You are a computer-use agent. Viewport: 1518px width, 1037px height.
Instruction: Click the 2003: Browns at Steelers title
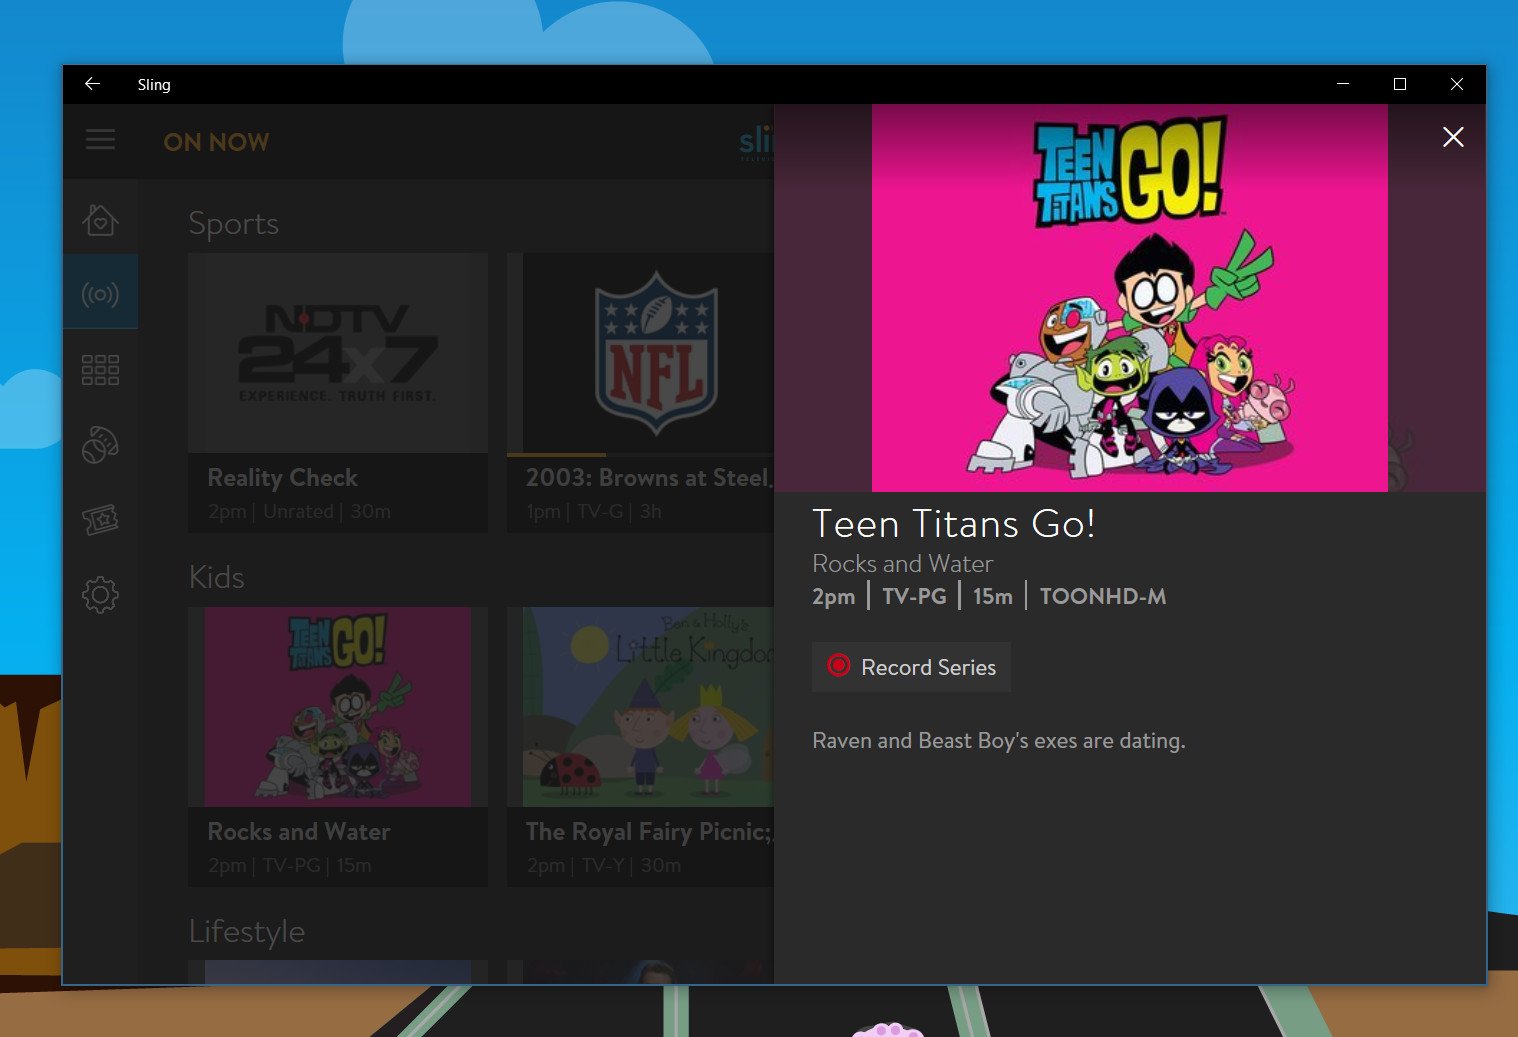tap(650, 478)
